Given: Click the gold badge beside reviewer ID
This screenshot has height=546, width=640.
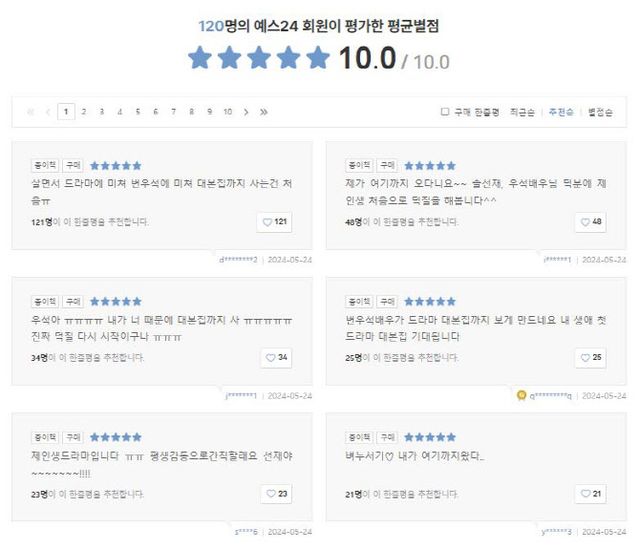Looking at the screenshot, I should tap(521, 395).
